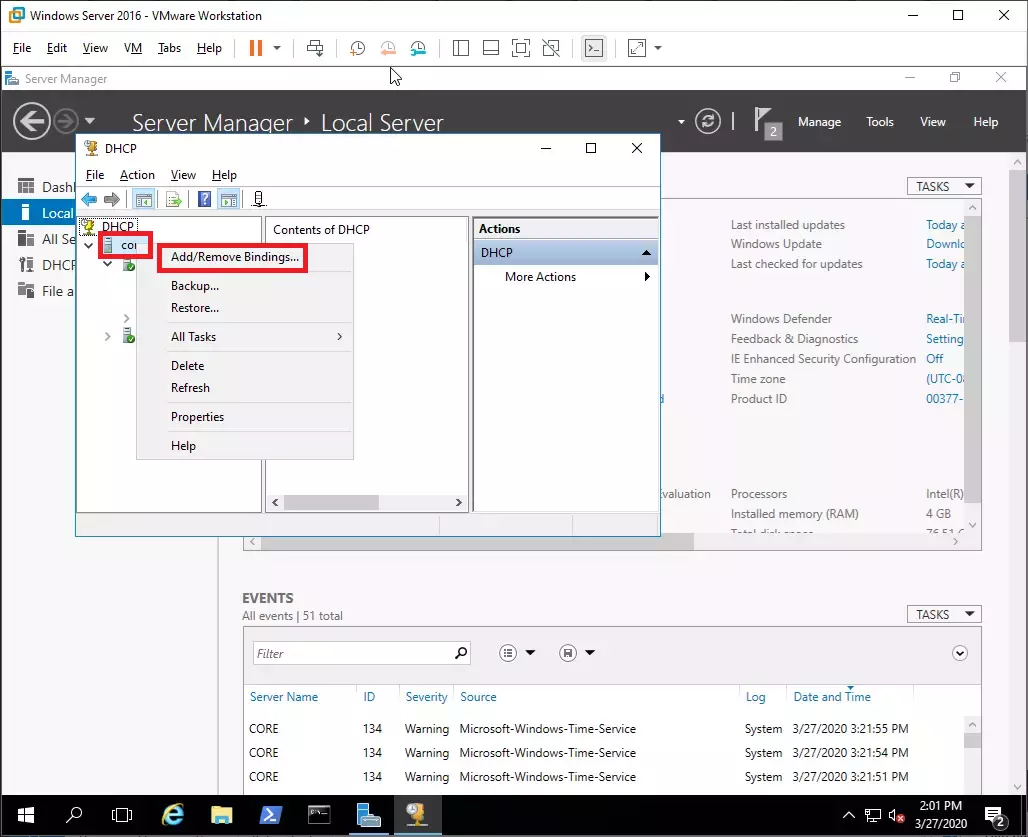The height and width of the screenshot is (837, 1028).
Task: Choose Refresh from the context menu
Action: click(x=190, y=388)
